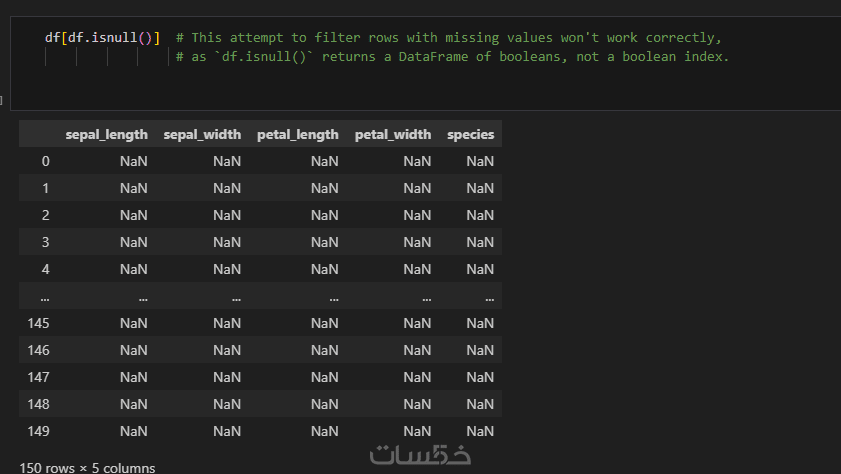The image size is (841, 474).
Task: Click row index 0 in the table
Action: click(x=45, y=161)
